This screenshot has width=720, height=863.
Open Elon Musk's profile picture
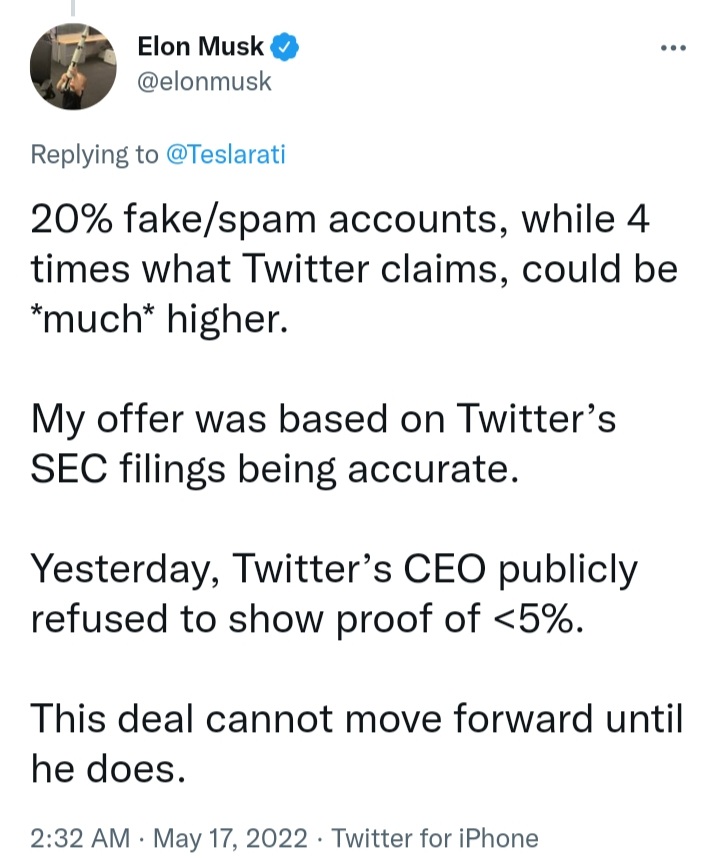point(73,66)
